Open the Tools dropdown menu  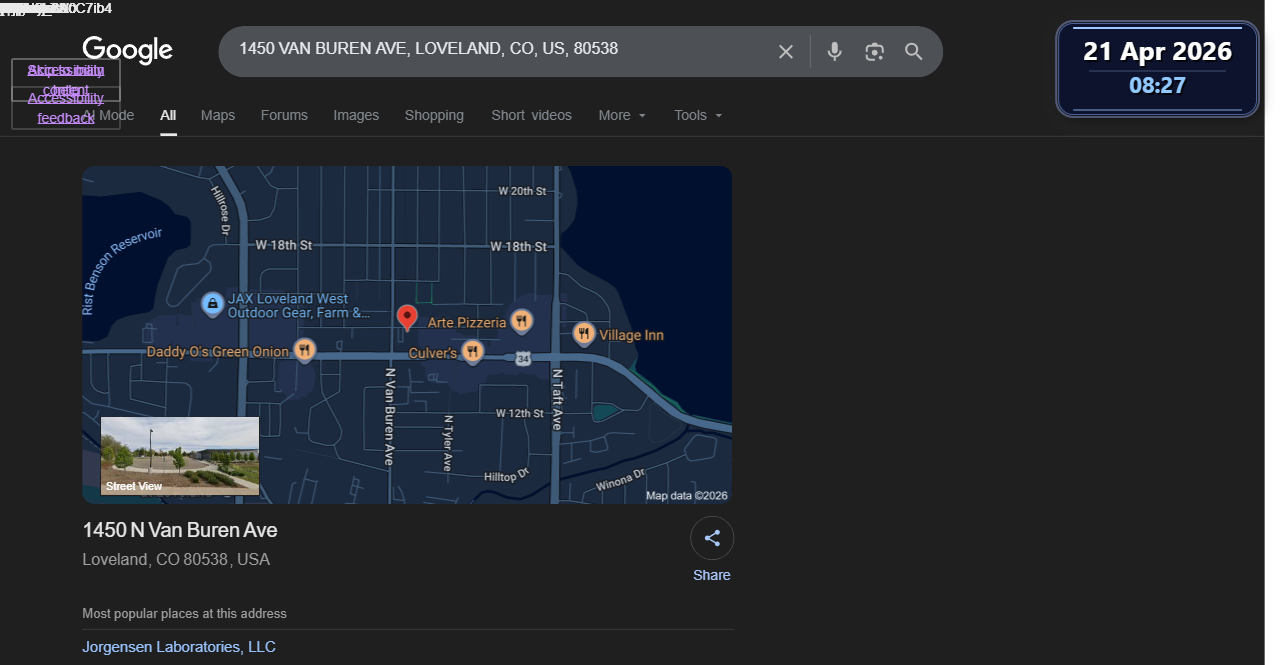pyautogui.click(x=698, y=115)
